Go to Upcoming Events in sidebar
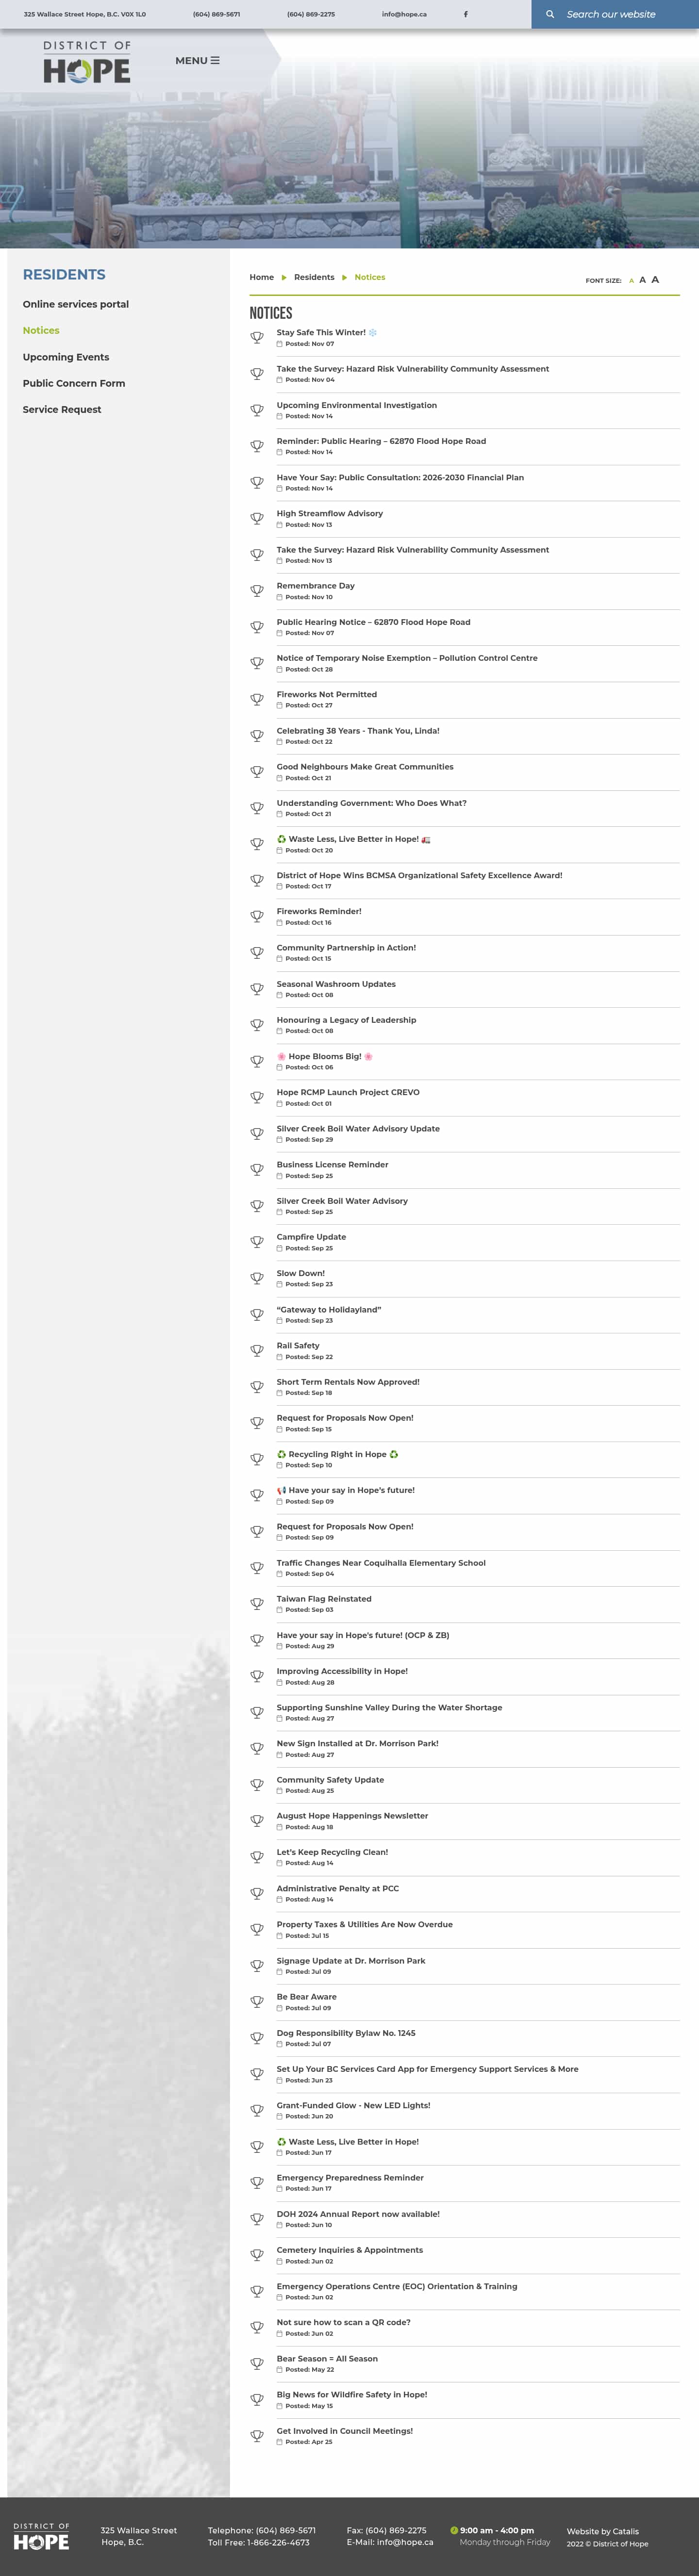 coord(66,357)
